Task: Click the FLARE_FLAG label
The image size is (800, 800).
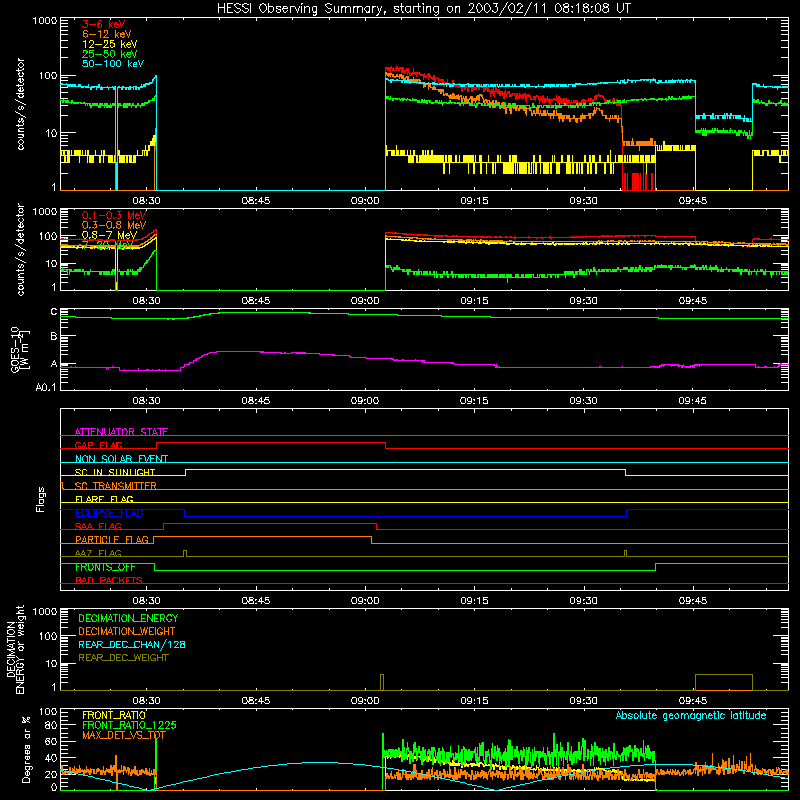Action: 104,499
